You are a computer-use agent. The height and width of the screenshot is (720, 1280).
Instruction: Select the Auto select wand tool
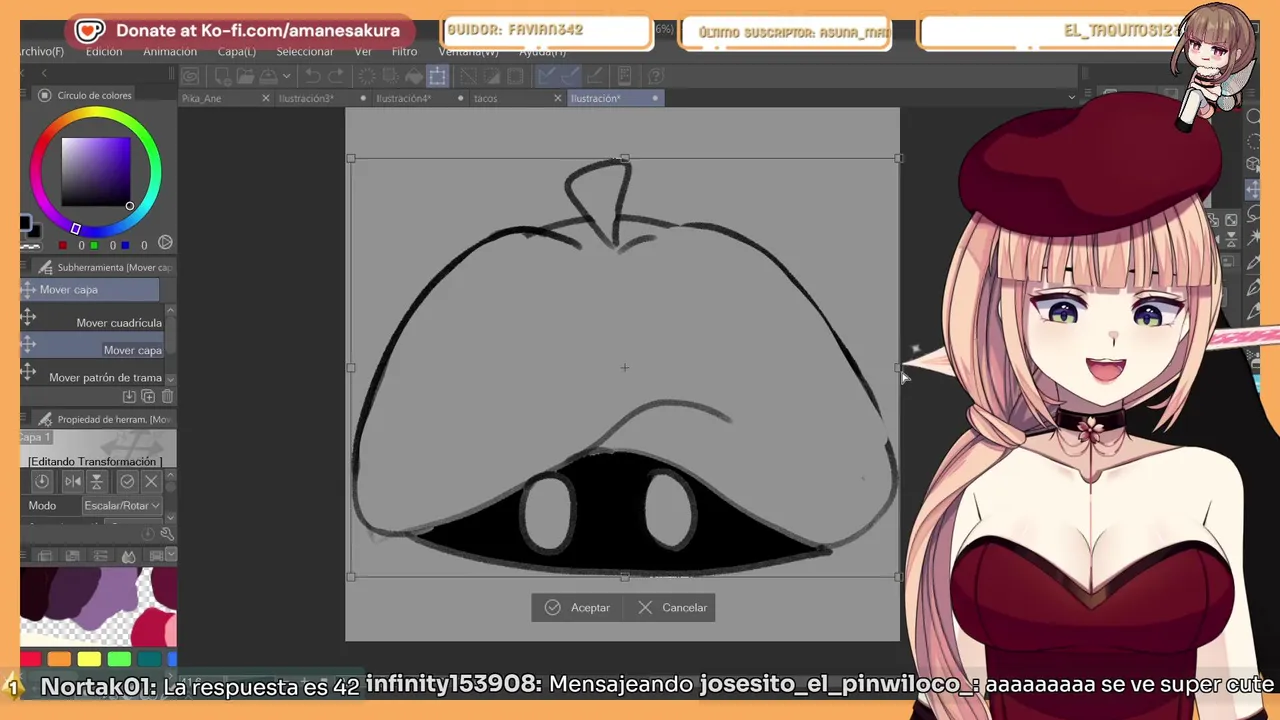(1253, 237)
